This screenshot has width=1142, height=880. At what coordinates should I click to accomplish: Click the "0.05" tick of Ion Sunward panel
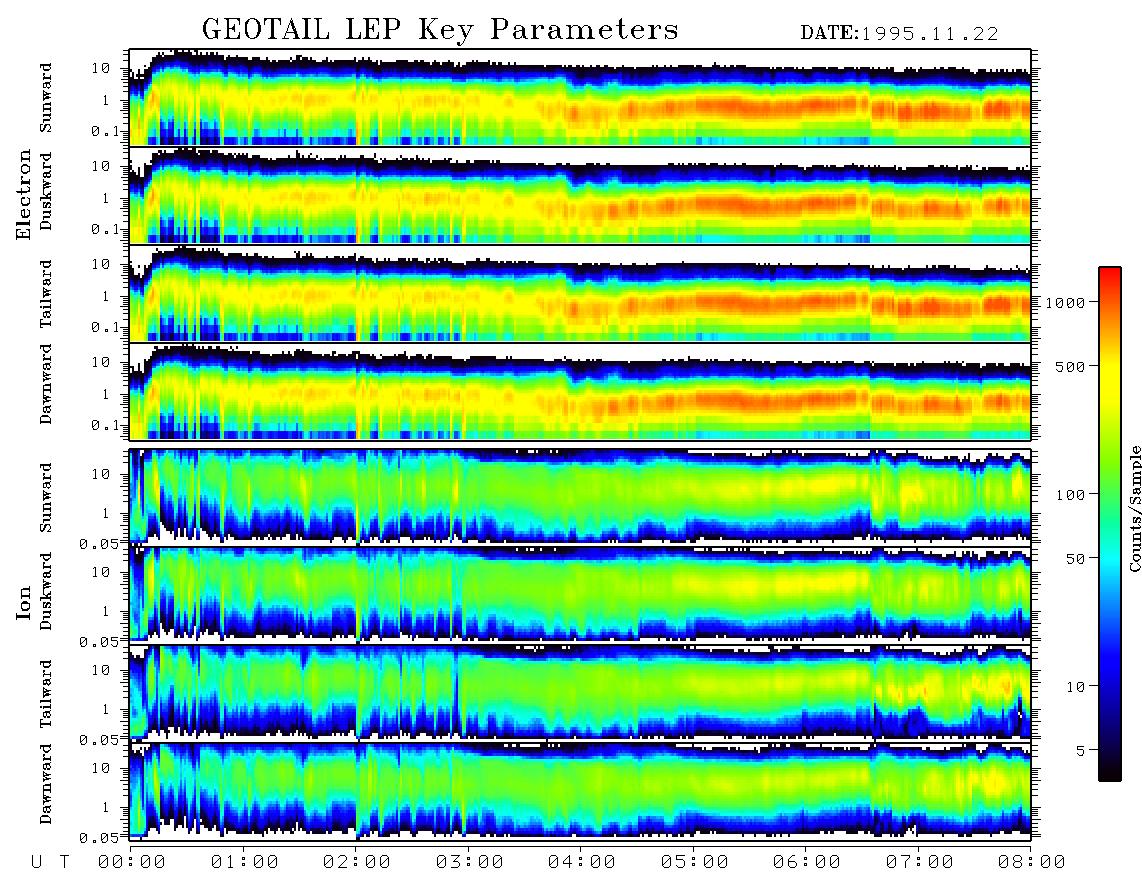tap(99, 543)
